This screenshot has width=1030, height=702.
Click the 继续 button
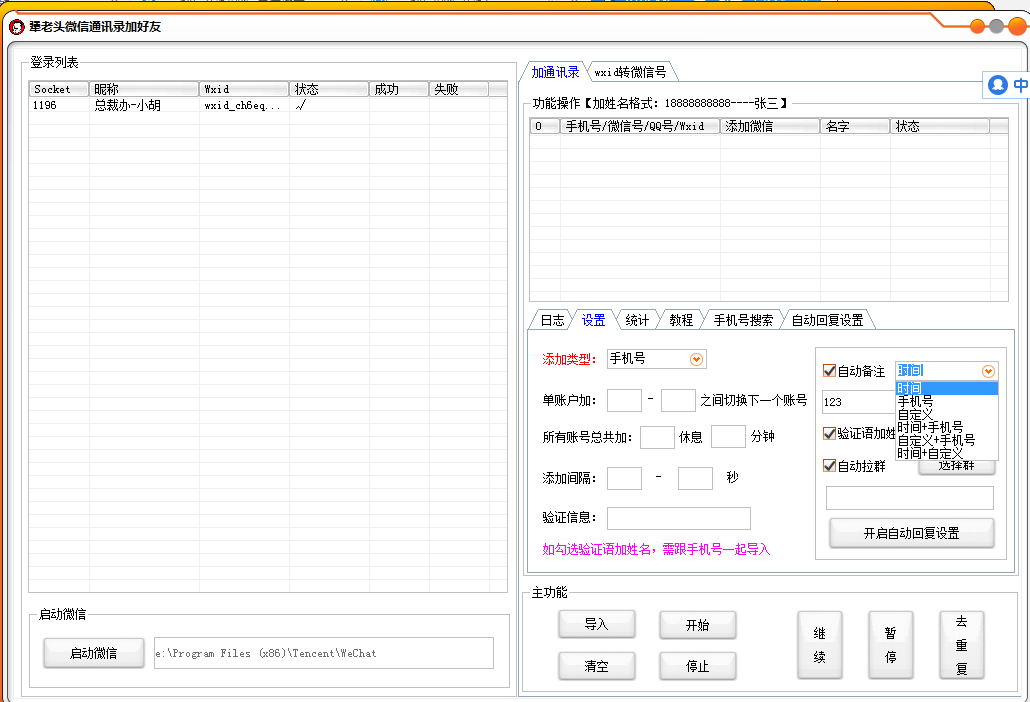(x=820, y=645)
